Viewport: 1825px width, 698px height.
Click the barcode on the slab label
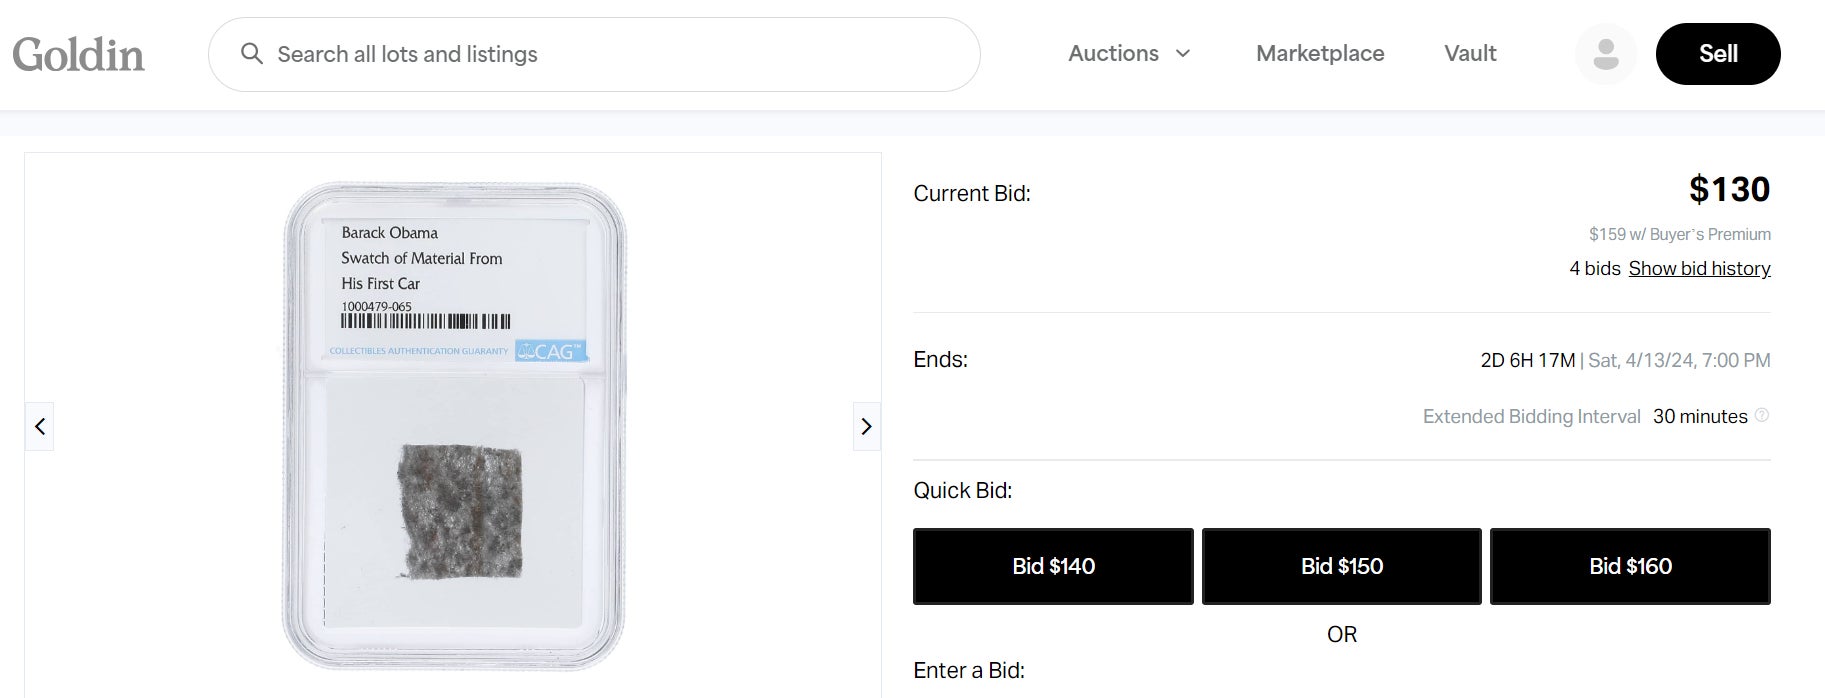[426, 322]
